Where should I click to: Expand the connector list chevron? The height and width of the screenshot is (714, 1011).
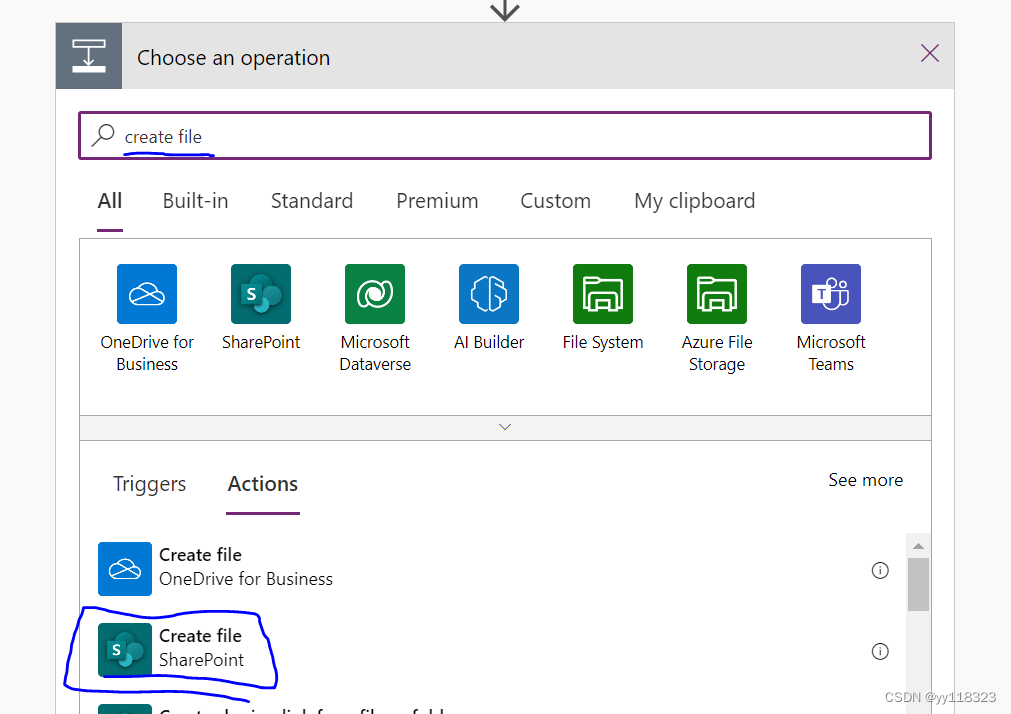[x=505, y=428]
